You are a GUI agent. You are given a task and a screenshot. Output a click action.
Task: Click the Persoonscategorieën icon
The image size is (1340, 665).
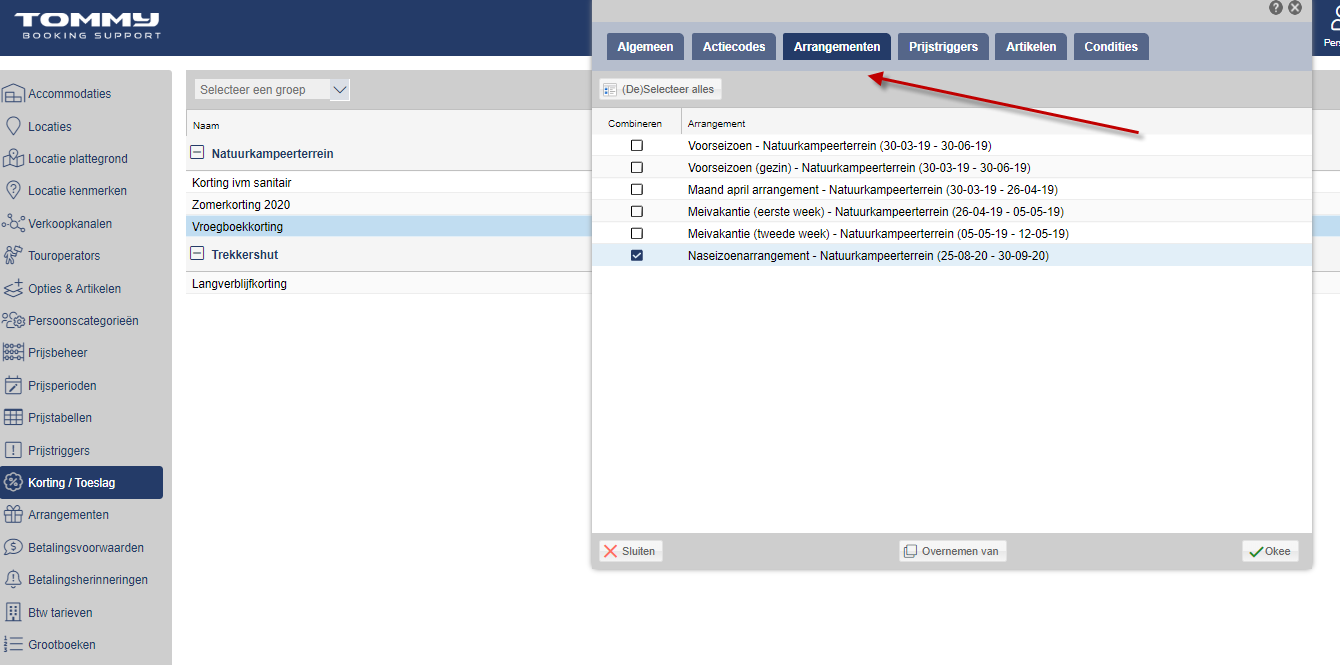point(13,321)
